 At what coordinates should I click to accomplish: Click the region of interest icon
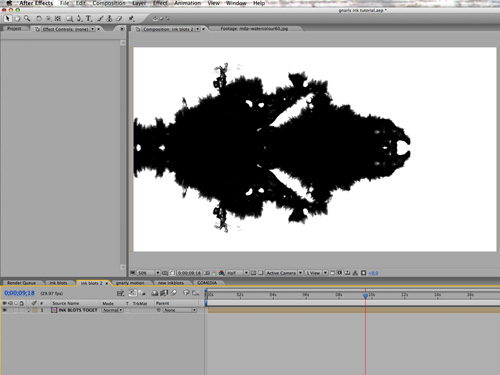click(253, 273)
